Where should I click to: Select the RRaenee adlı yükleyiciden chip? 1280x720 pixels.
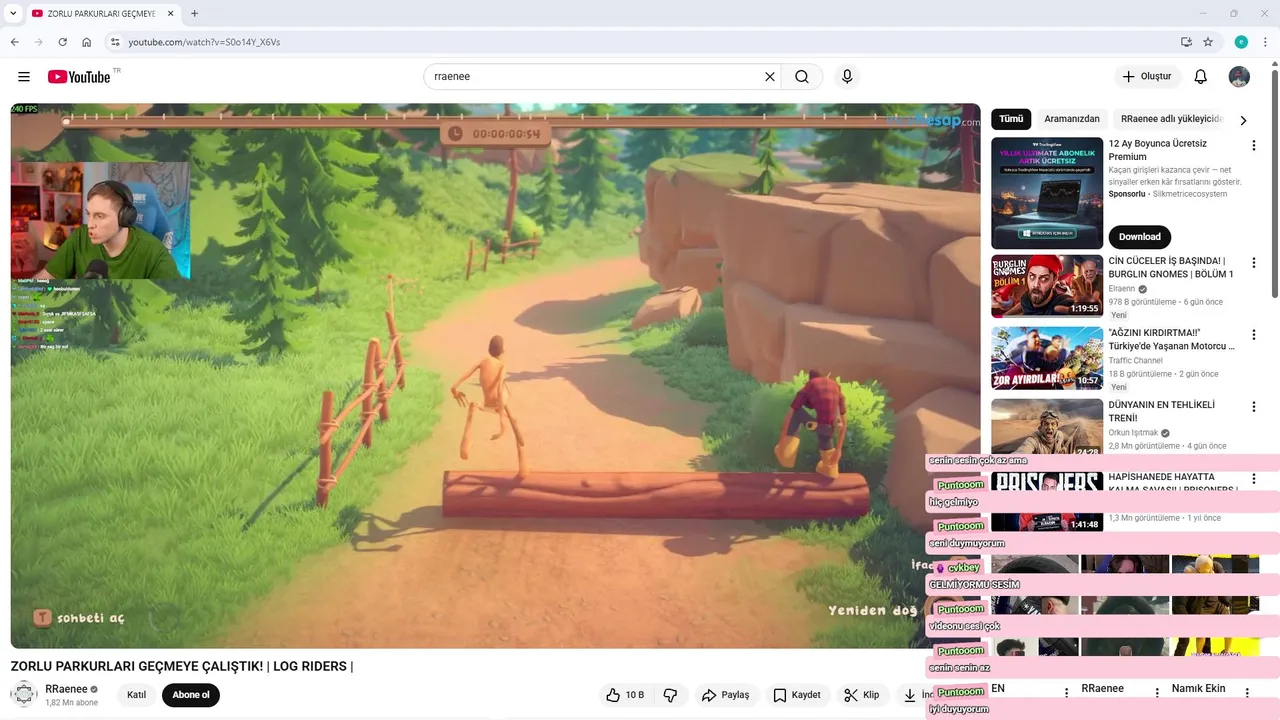1172,119
